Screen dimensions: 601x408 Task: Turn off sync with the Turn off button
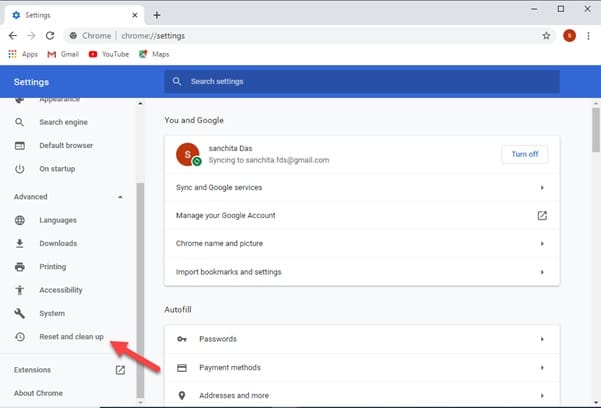tap(524, 154)
